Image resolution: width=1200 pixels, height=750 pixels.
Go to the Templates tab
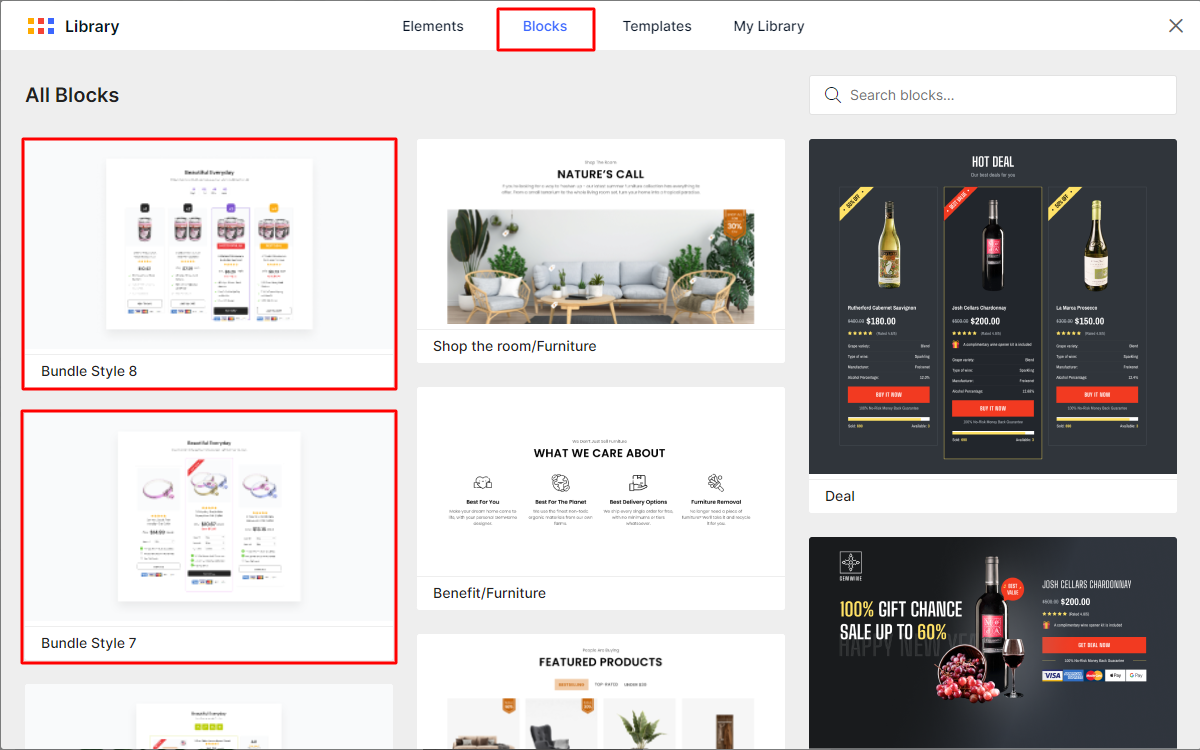point(657,26)
